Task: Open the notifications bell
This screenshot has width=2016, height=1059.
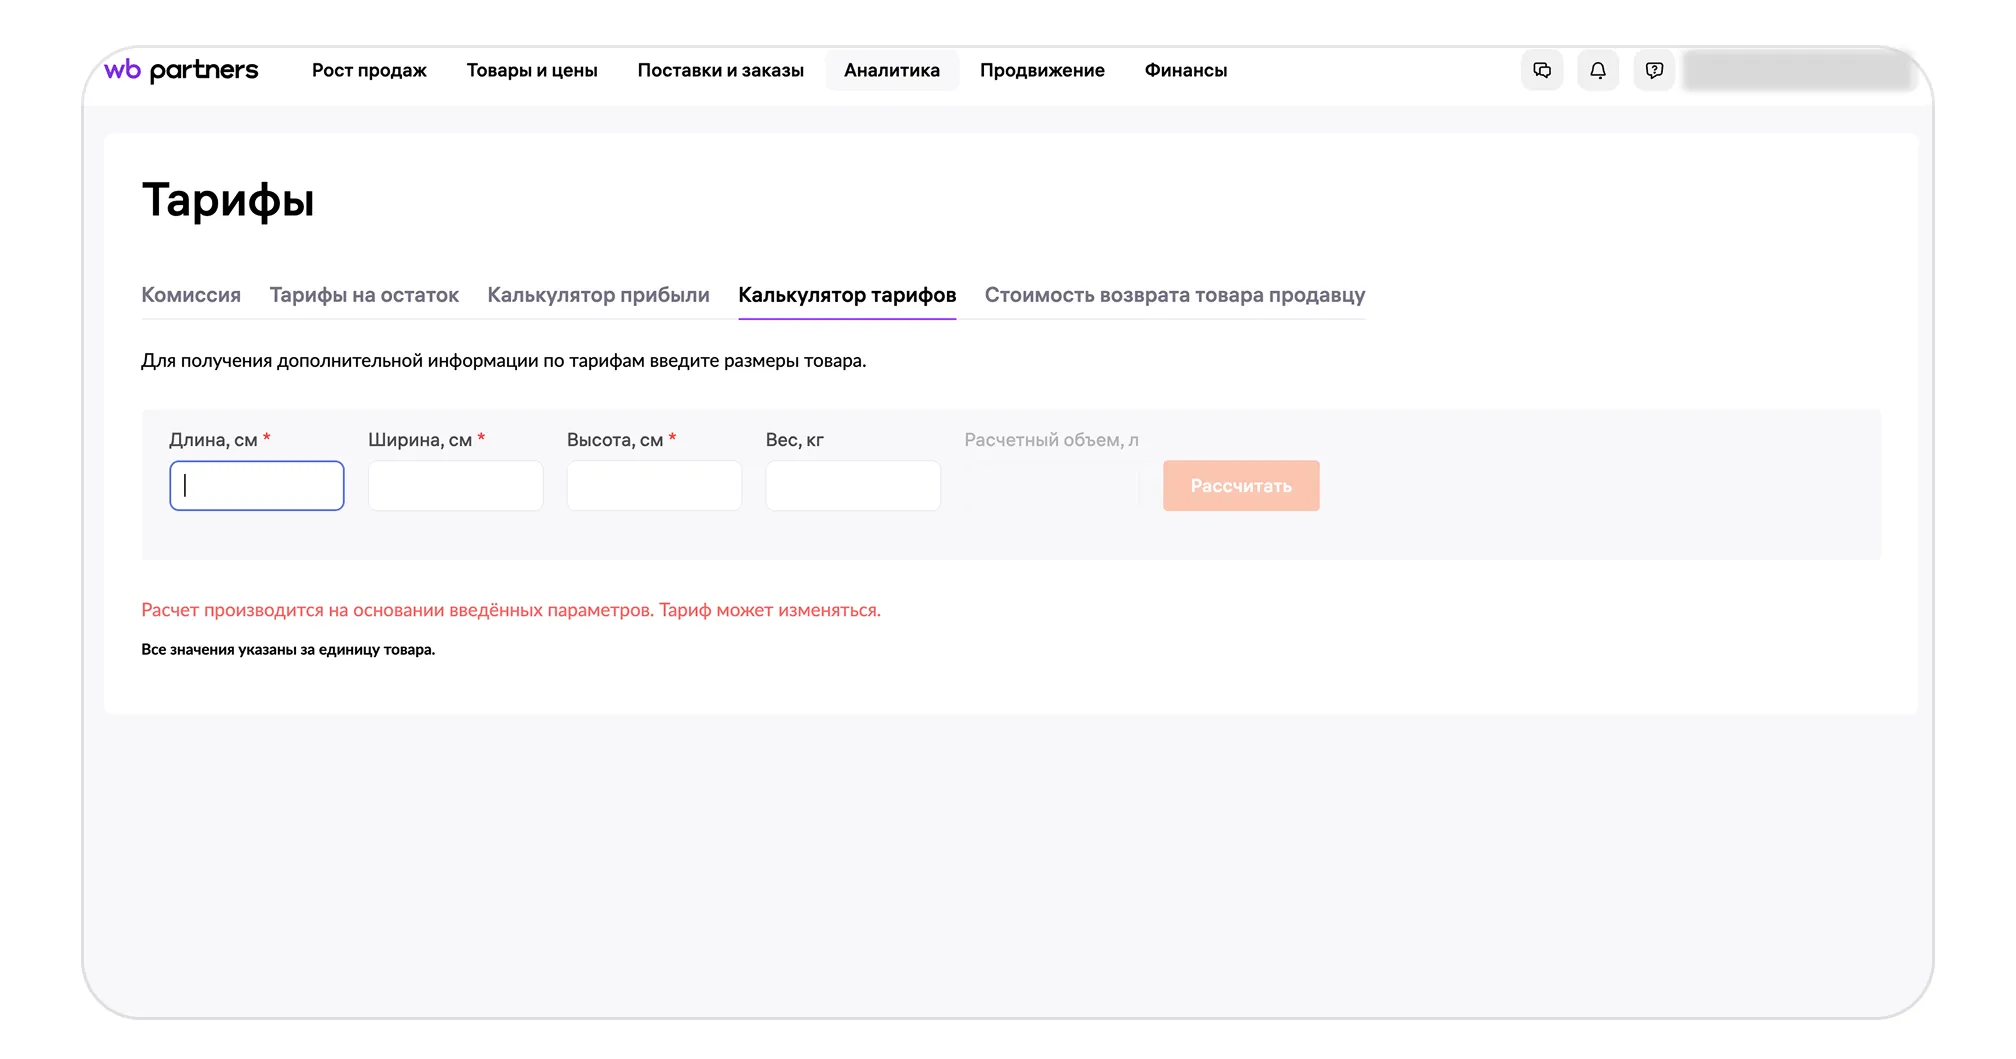Action: [1598, 70]
